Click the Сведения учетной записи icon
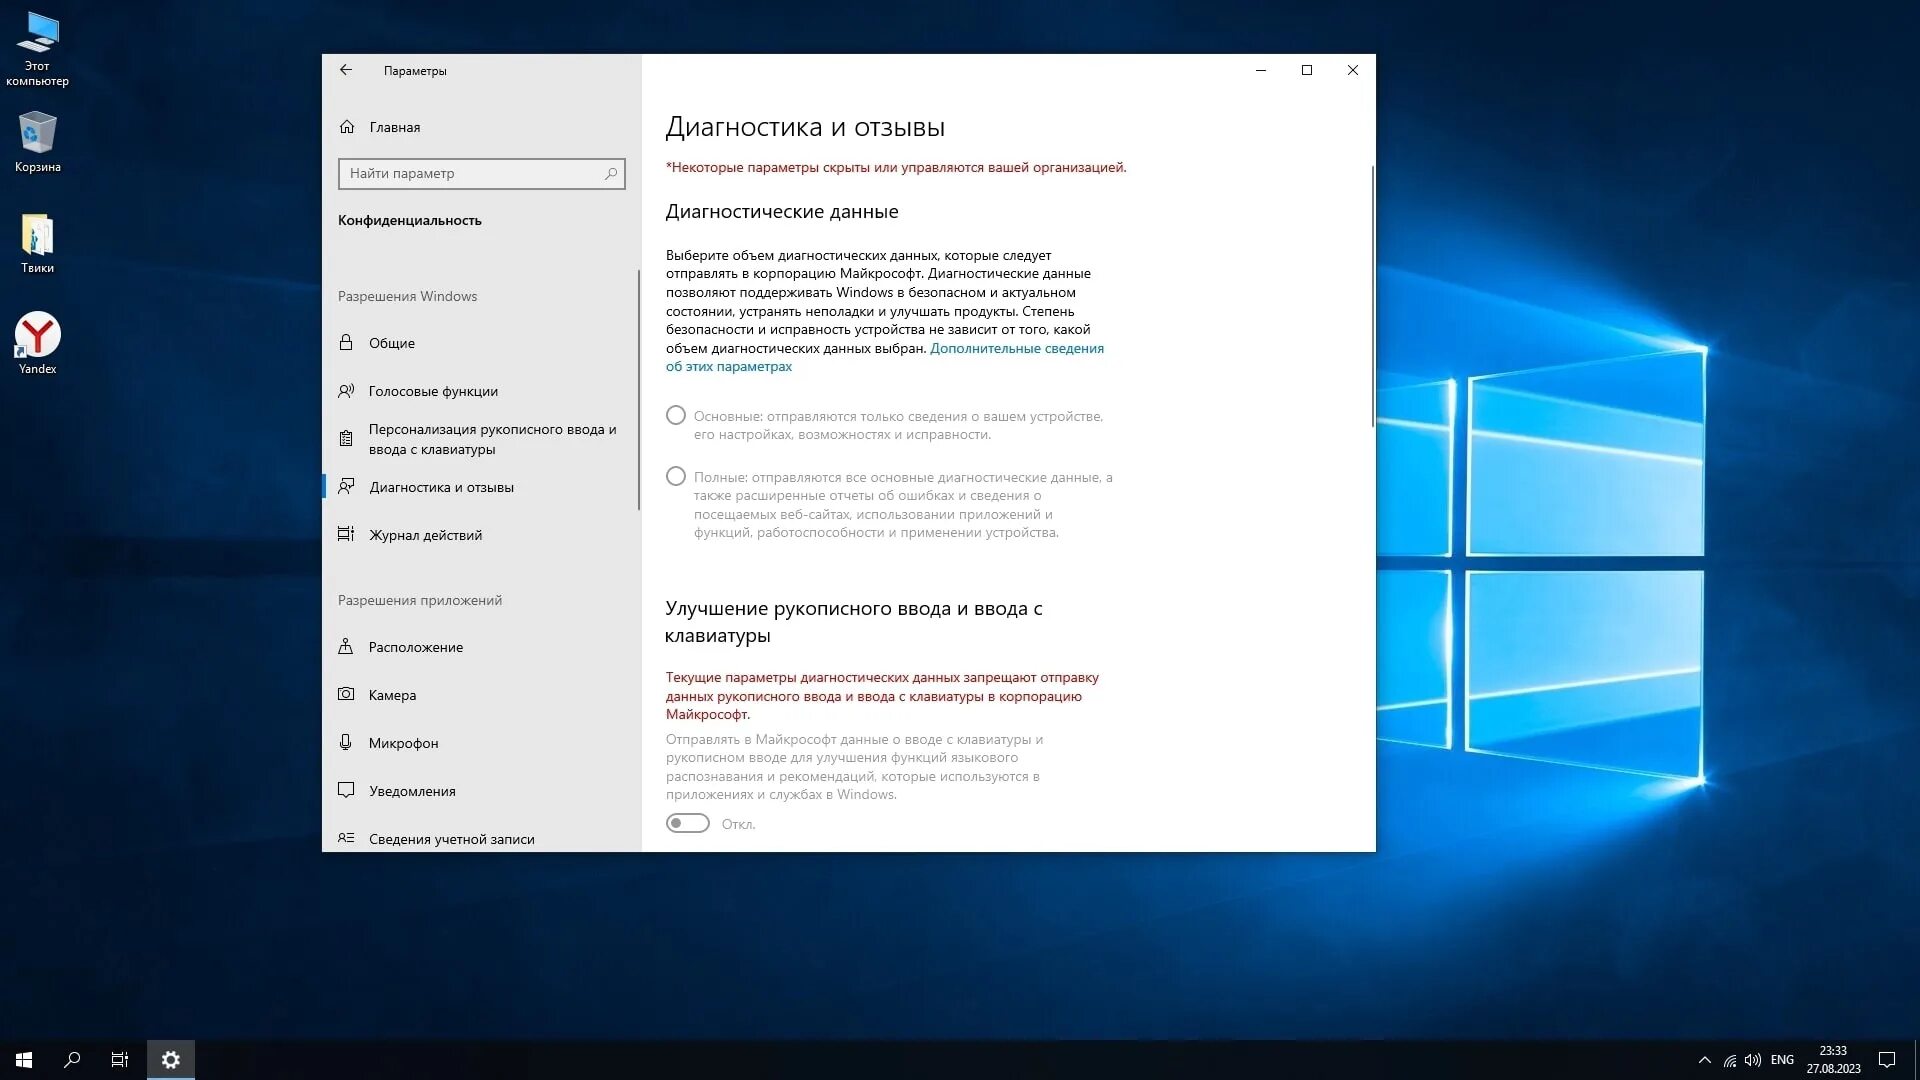Screen dimensions: 1920x1080 [346, 838]
